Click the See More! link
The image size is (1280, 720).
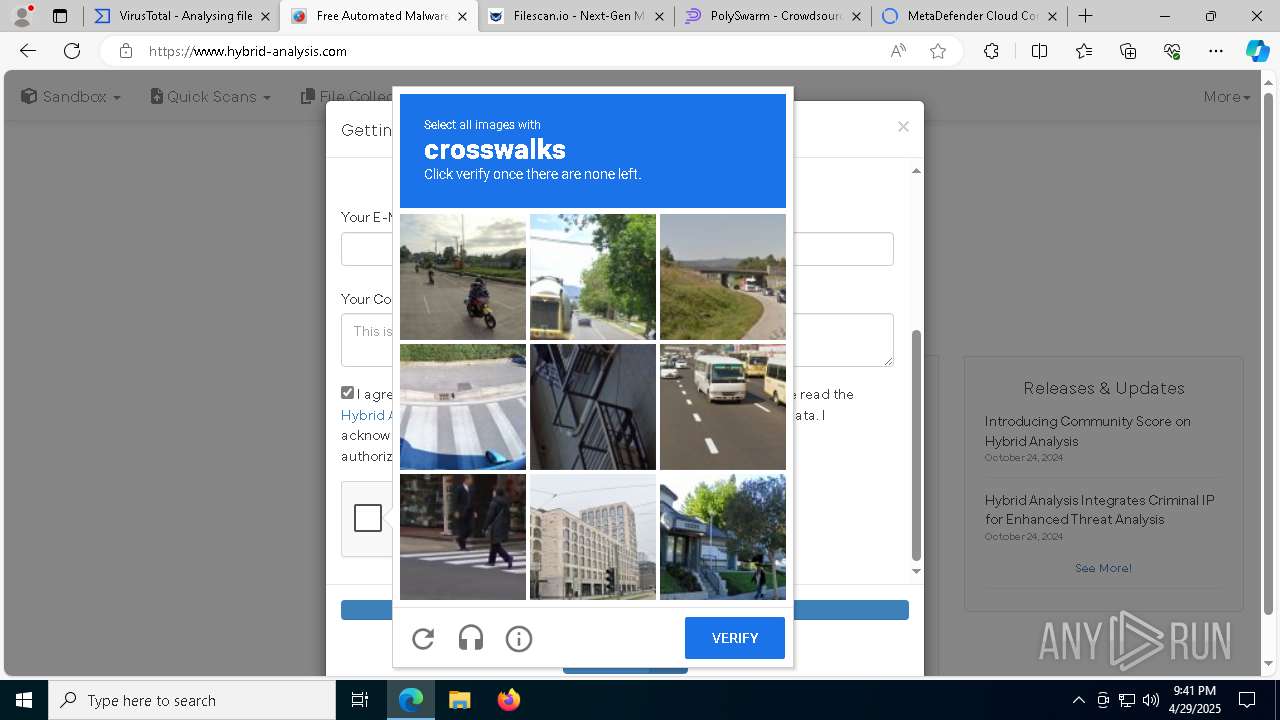click(1103, 568)
